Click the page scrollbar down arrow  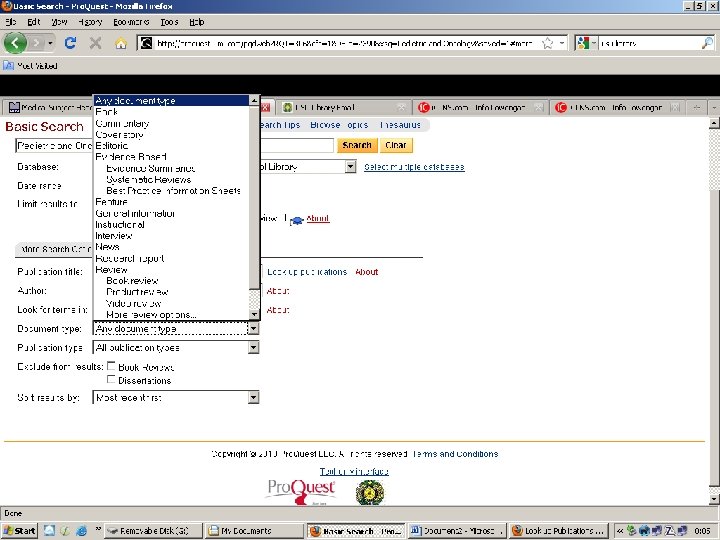(x=714, y=498)
